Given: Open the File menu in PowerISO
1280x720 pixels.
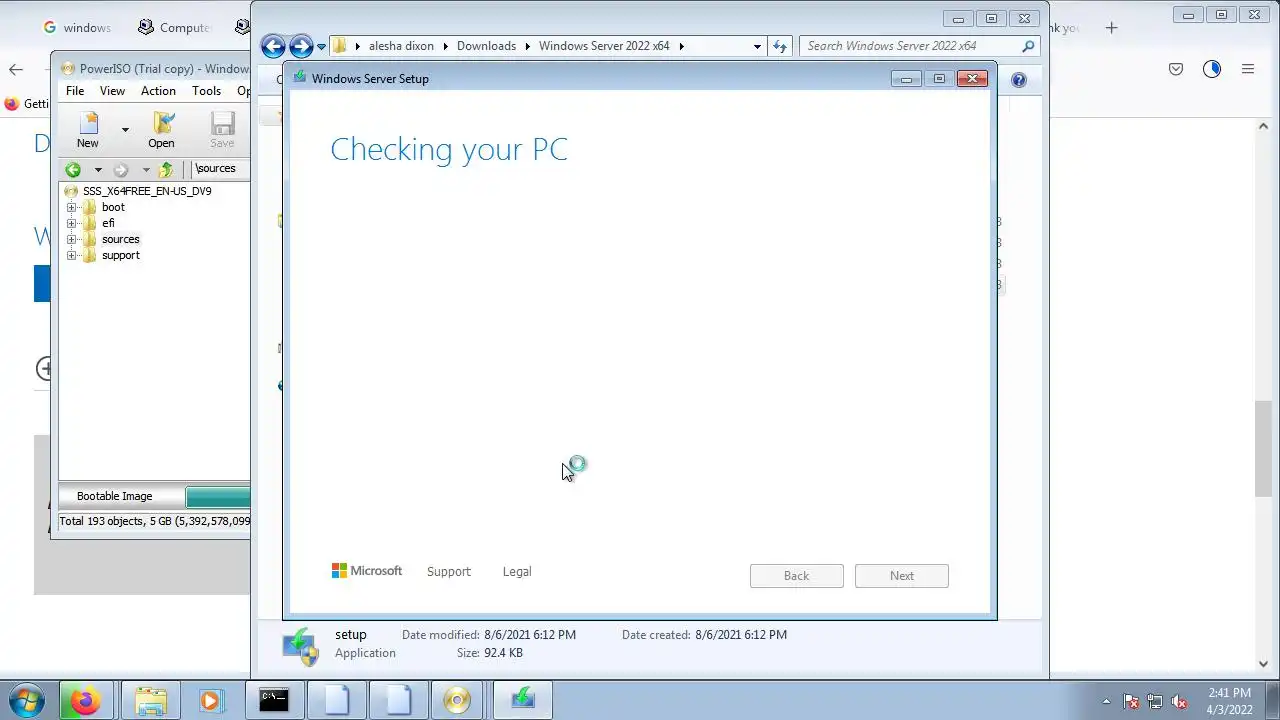Looking at the screenshot, I should (75, 91).
